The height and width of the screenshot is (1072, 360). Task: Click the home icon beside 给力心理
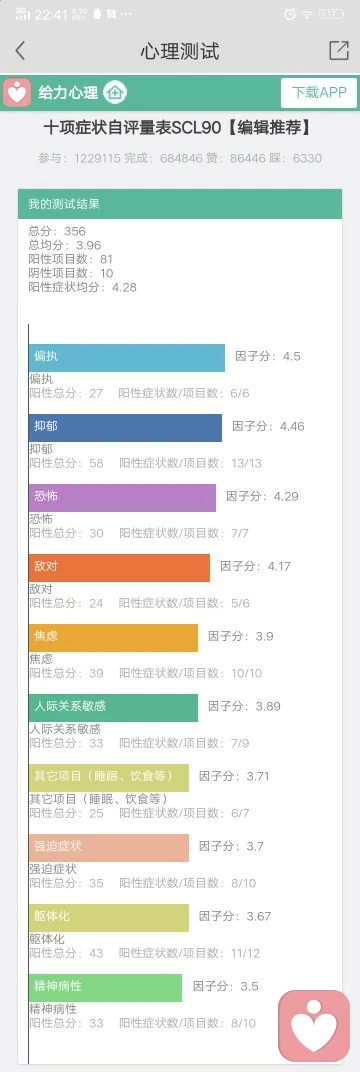coord(115,92)
